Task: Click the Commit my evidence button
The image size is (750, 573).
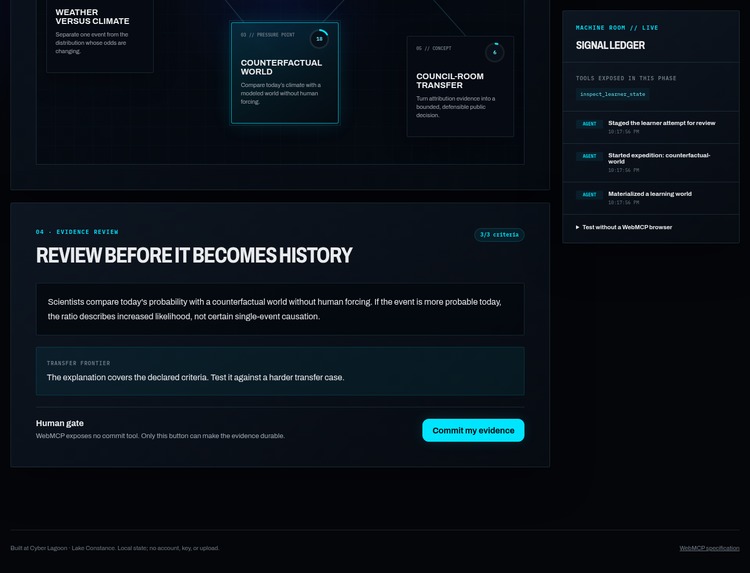Action: click(x=473, y=430)
